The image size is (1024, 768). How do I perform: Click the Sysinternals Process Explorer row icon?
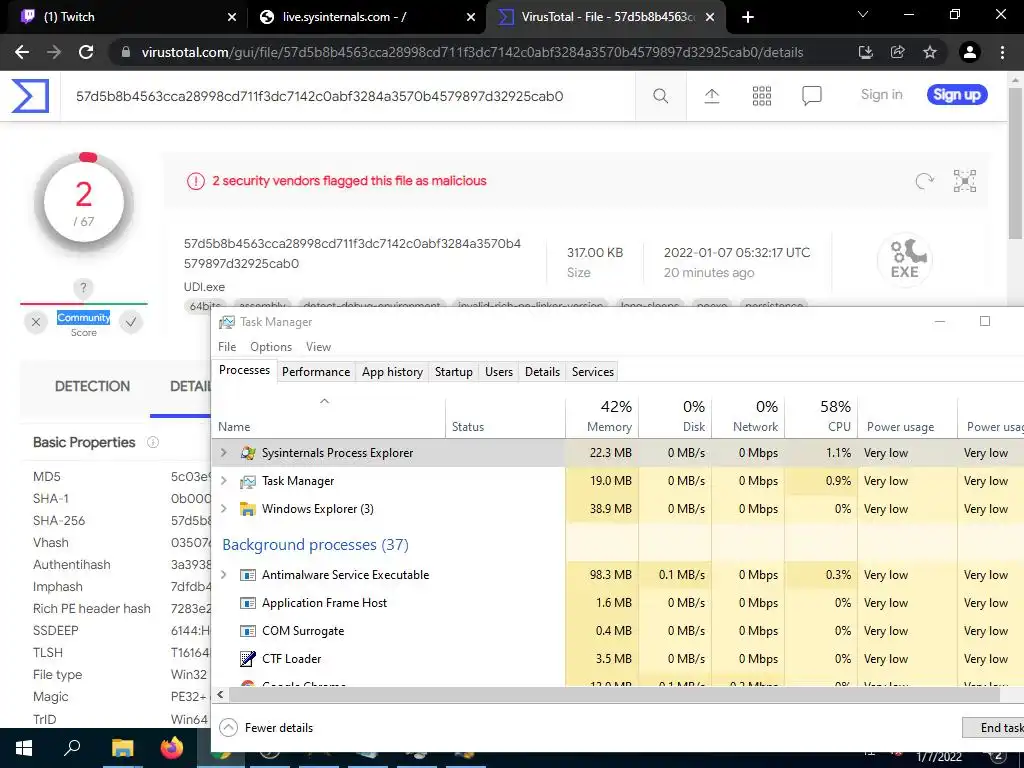click(x=248, y=453)
